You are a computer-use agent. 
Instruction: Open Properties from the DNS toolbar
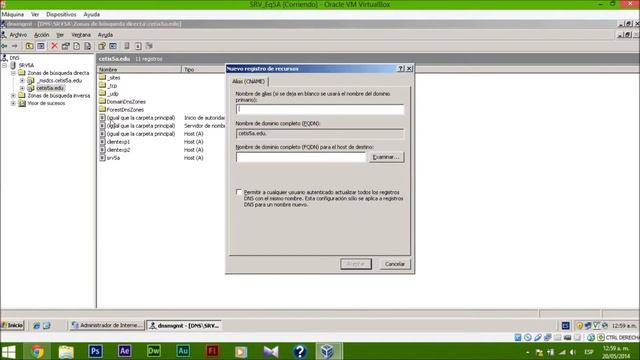65,46
